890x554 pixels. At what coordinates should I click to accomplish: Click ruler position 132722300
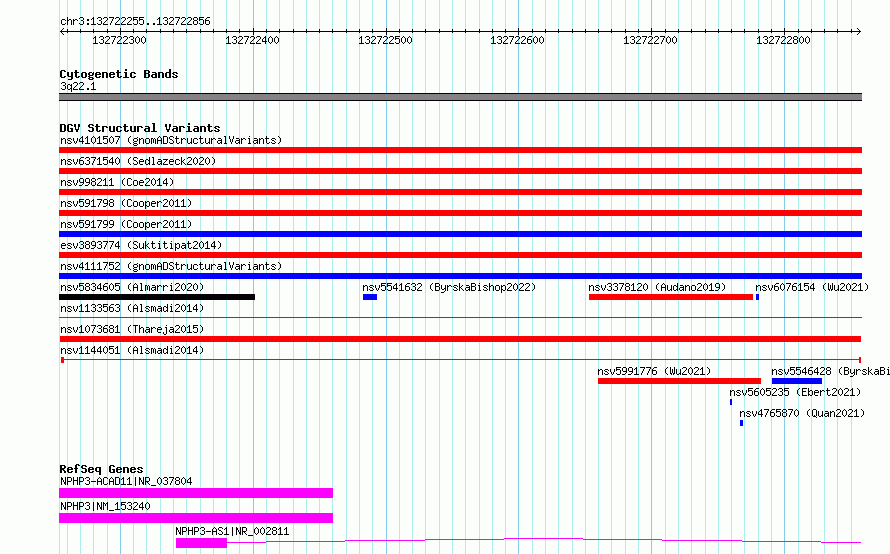click(x=119, y=40)
